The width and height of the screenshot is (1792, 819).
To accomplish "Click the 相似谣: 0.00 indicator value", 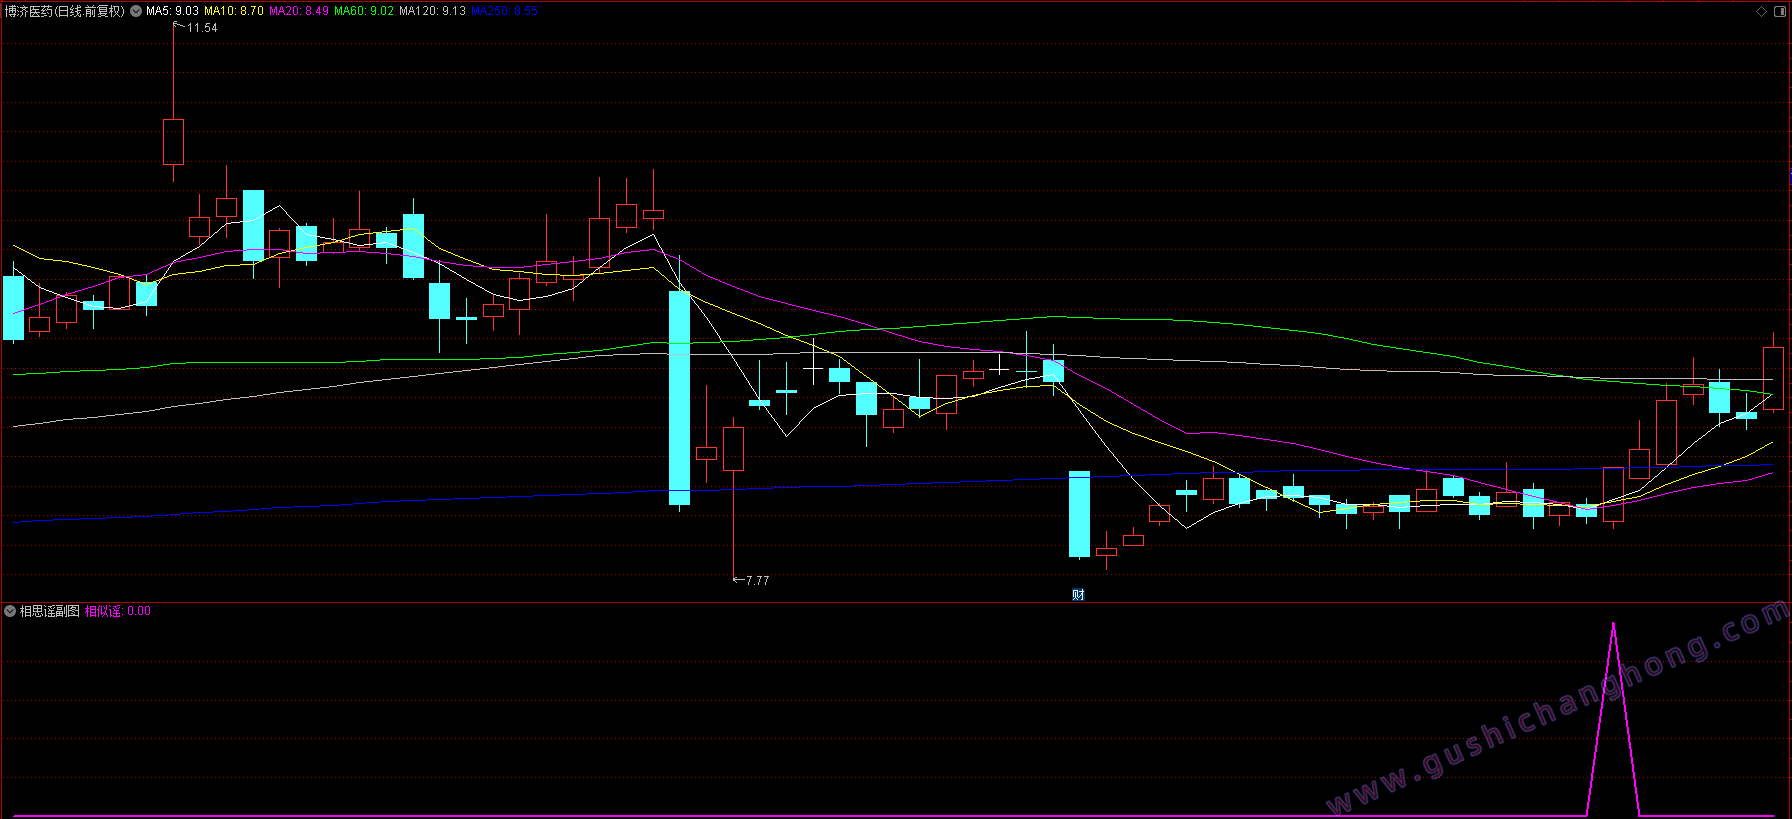I will point(118,611).
